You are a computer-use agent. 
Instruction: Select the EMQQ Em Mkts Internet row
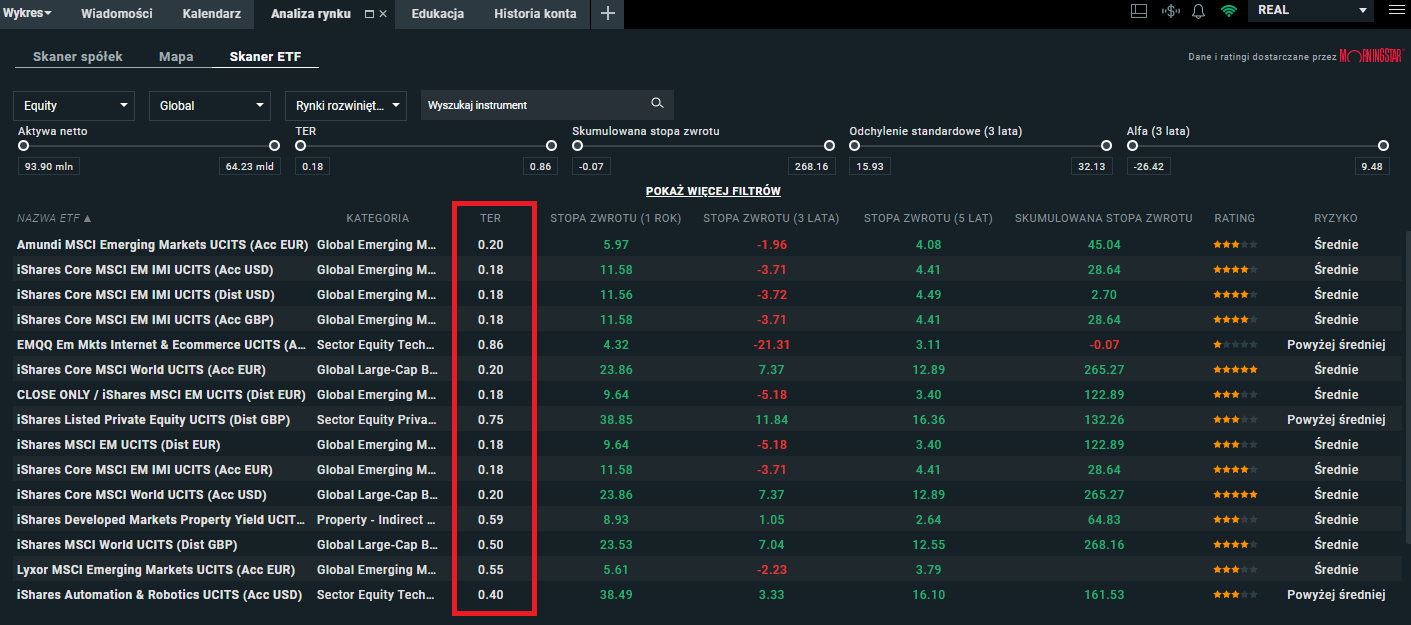click(162, 345)
